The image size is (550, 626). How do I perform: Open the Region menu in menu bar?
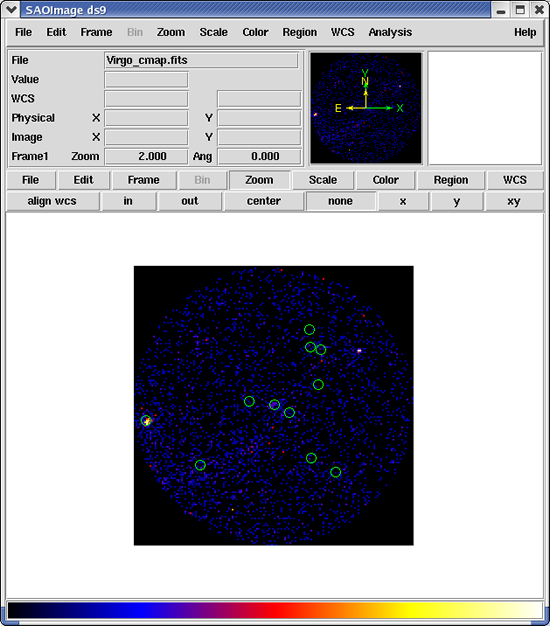[x=300, y=32]
